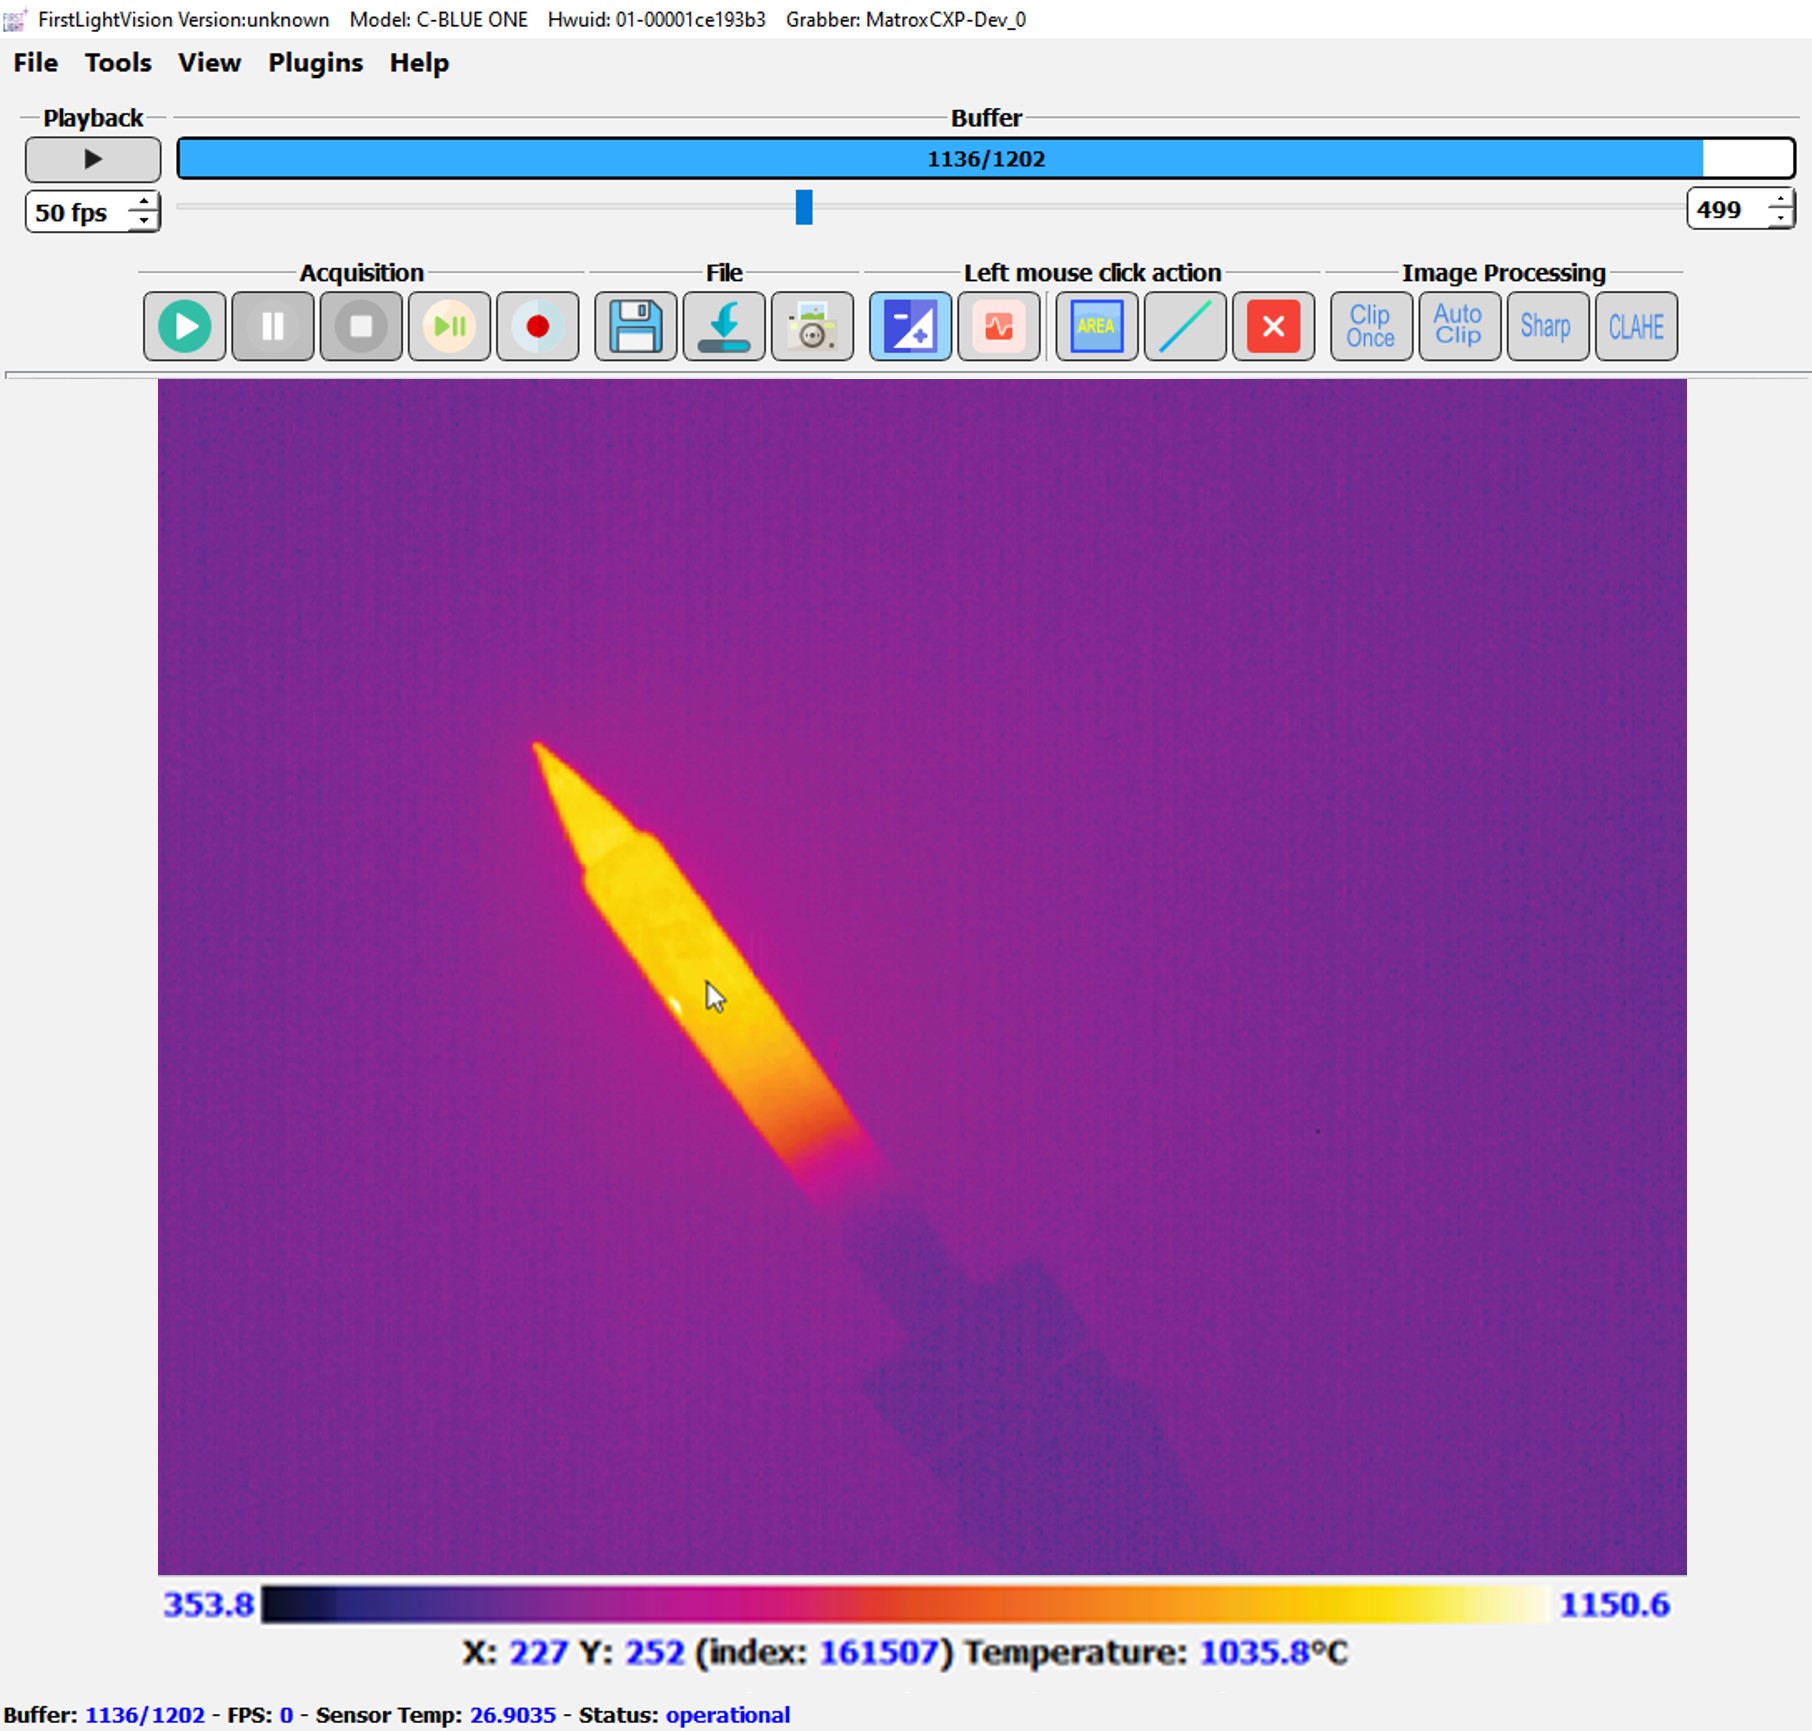
Task: Click the download to disk icon
Action: coord(724,326)
